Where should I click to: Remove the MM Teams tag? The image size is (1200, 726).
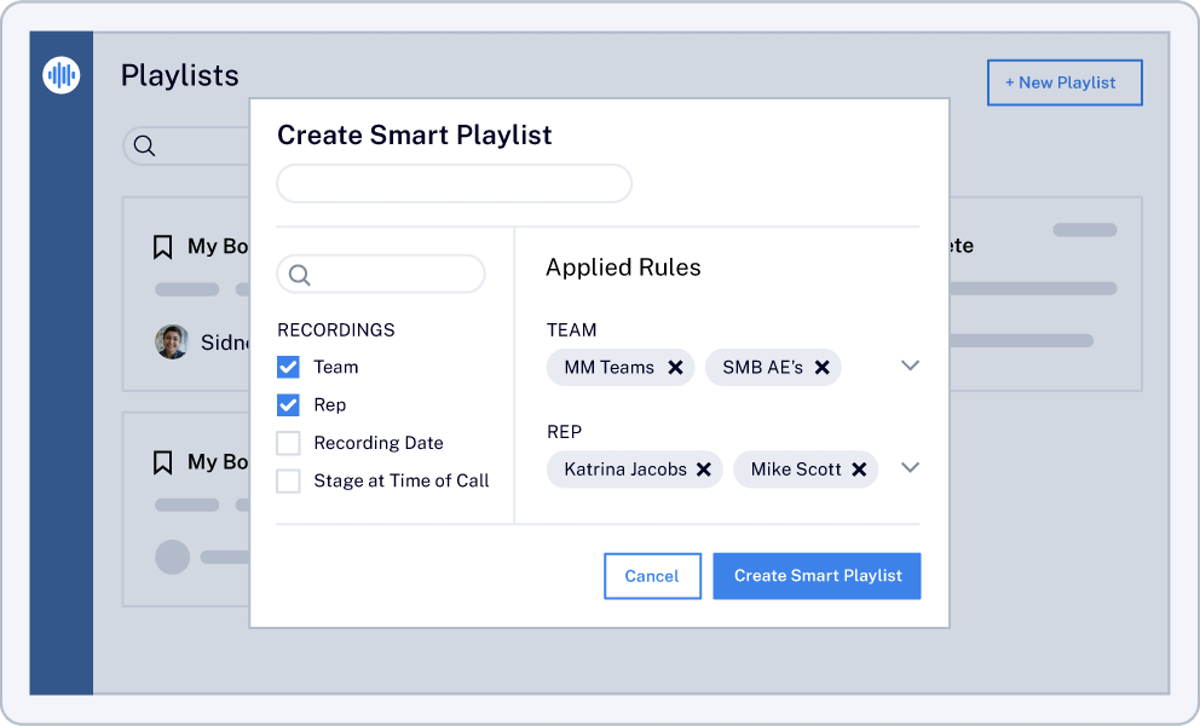coord(675,367)
